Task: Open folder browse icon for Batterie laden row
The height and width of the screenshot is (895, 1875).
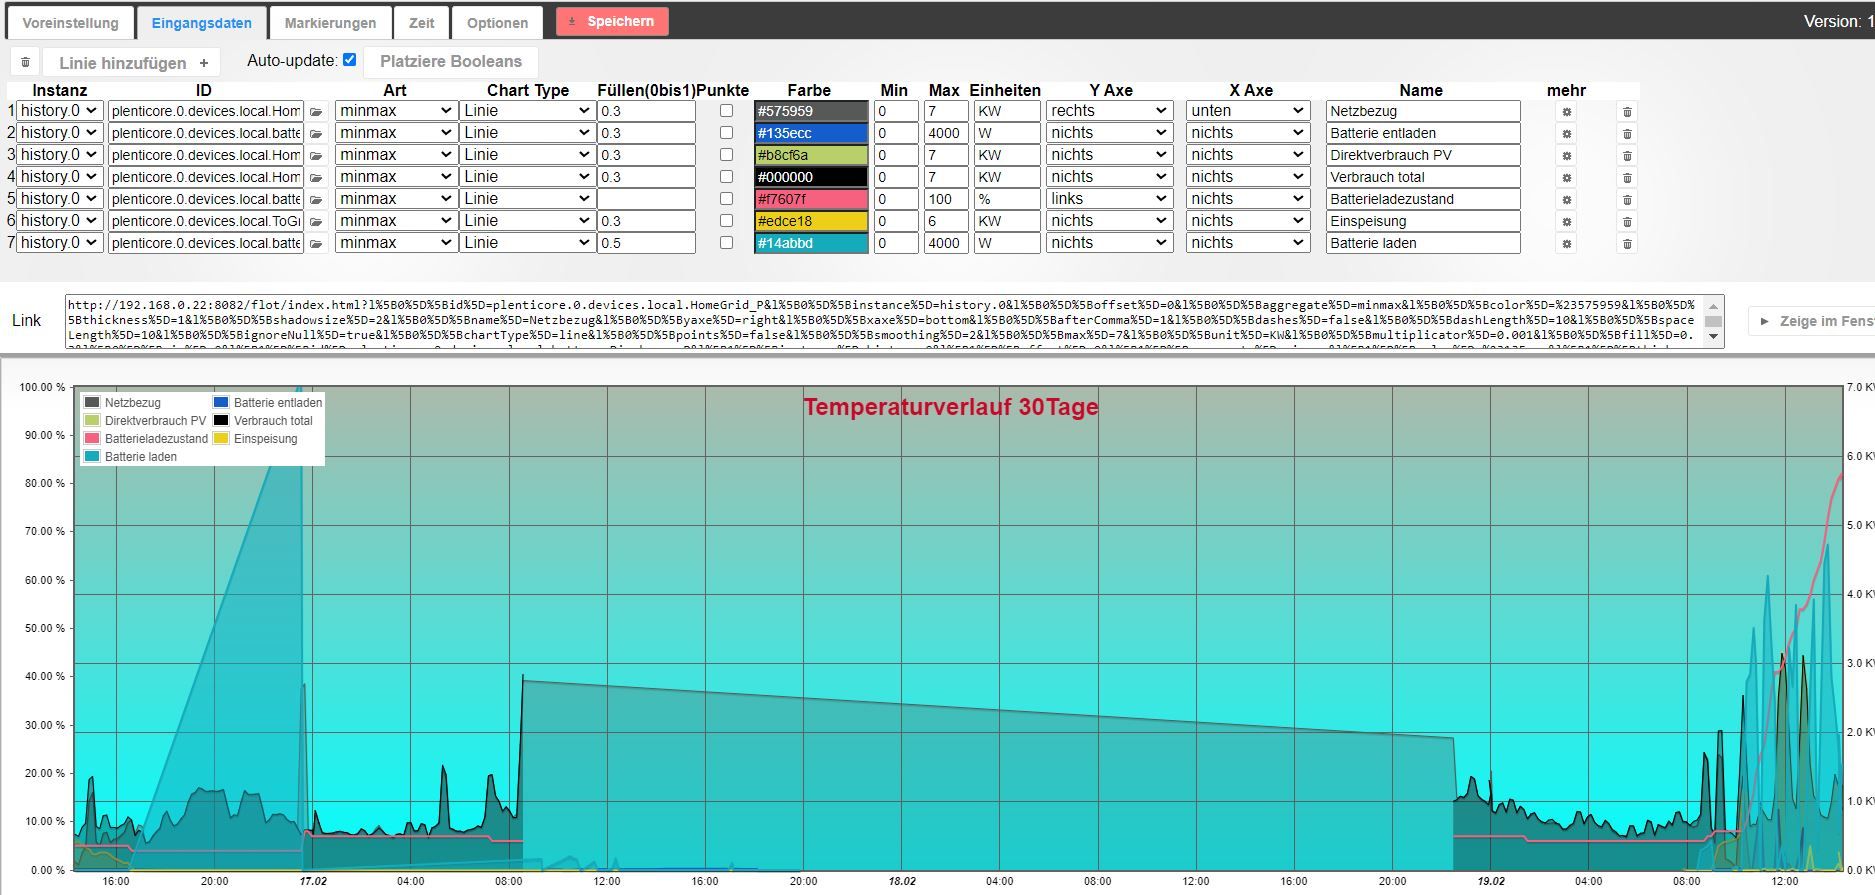Action: 316,244
